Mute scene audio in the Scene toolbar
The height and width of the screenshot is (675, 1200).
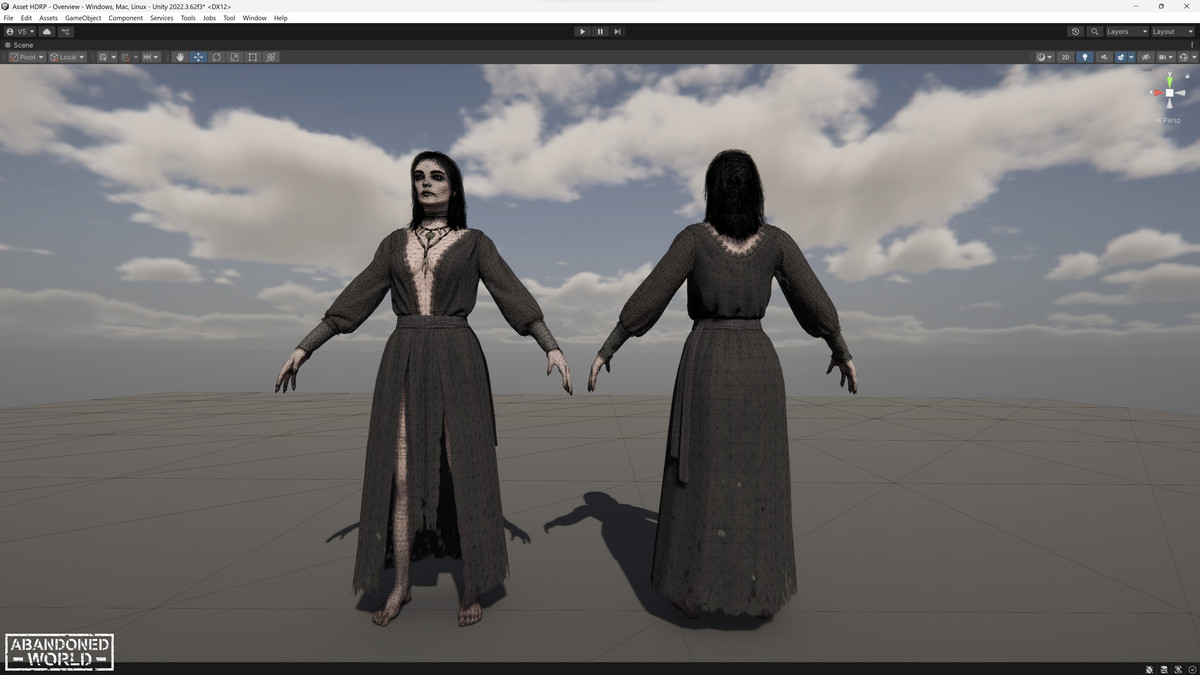pyautogui.click(x=1104, y=57)
